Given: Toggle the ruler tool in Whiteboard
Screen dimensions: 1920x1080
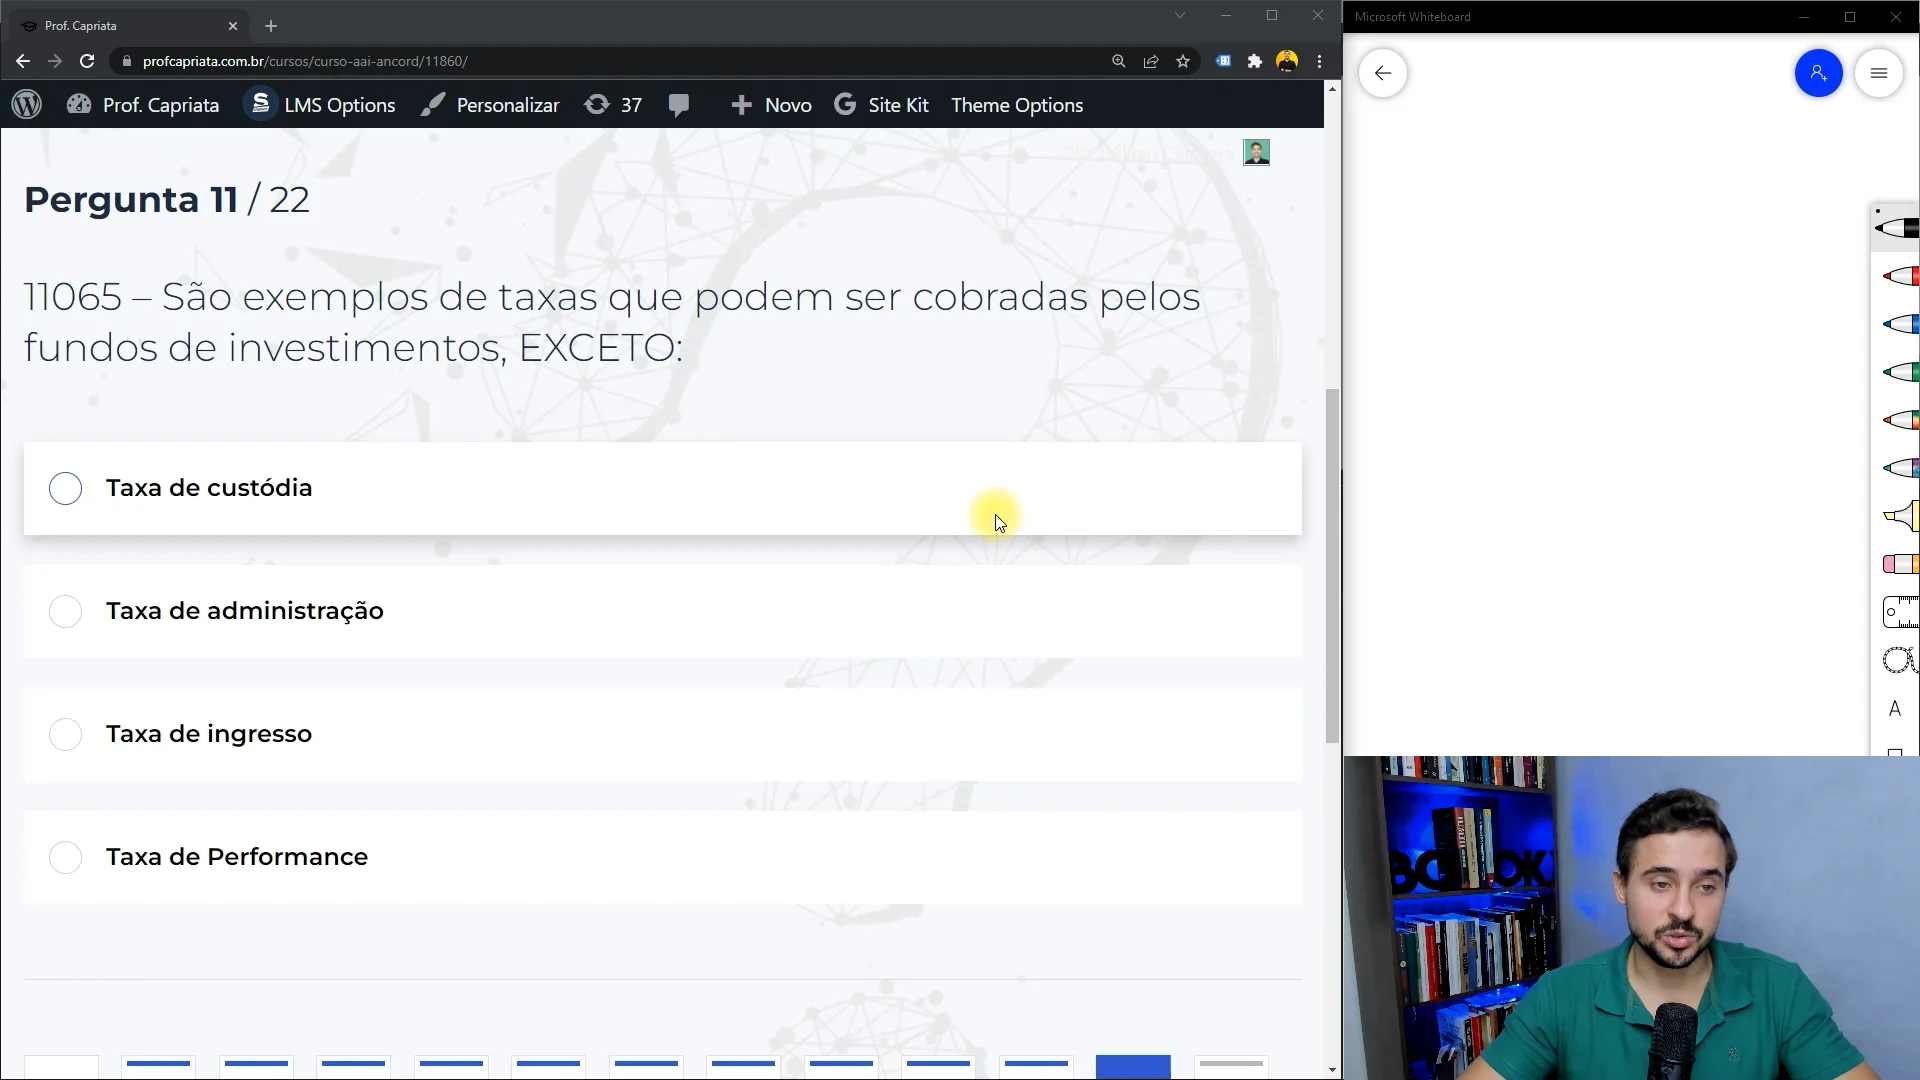Looking at the screenshot, I should coord(1900,611).
